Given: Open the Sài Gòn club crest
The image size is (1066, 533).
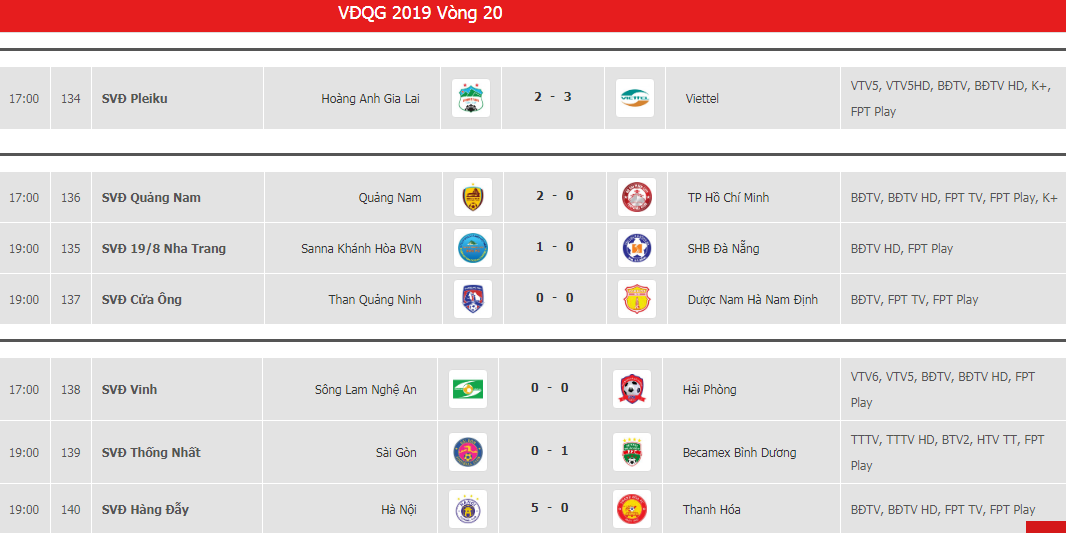Looking at the screenshot, I should click(468, 452).
